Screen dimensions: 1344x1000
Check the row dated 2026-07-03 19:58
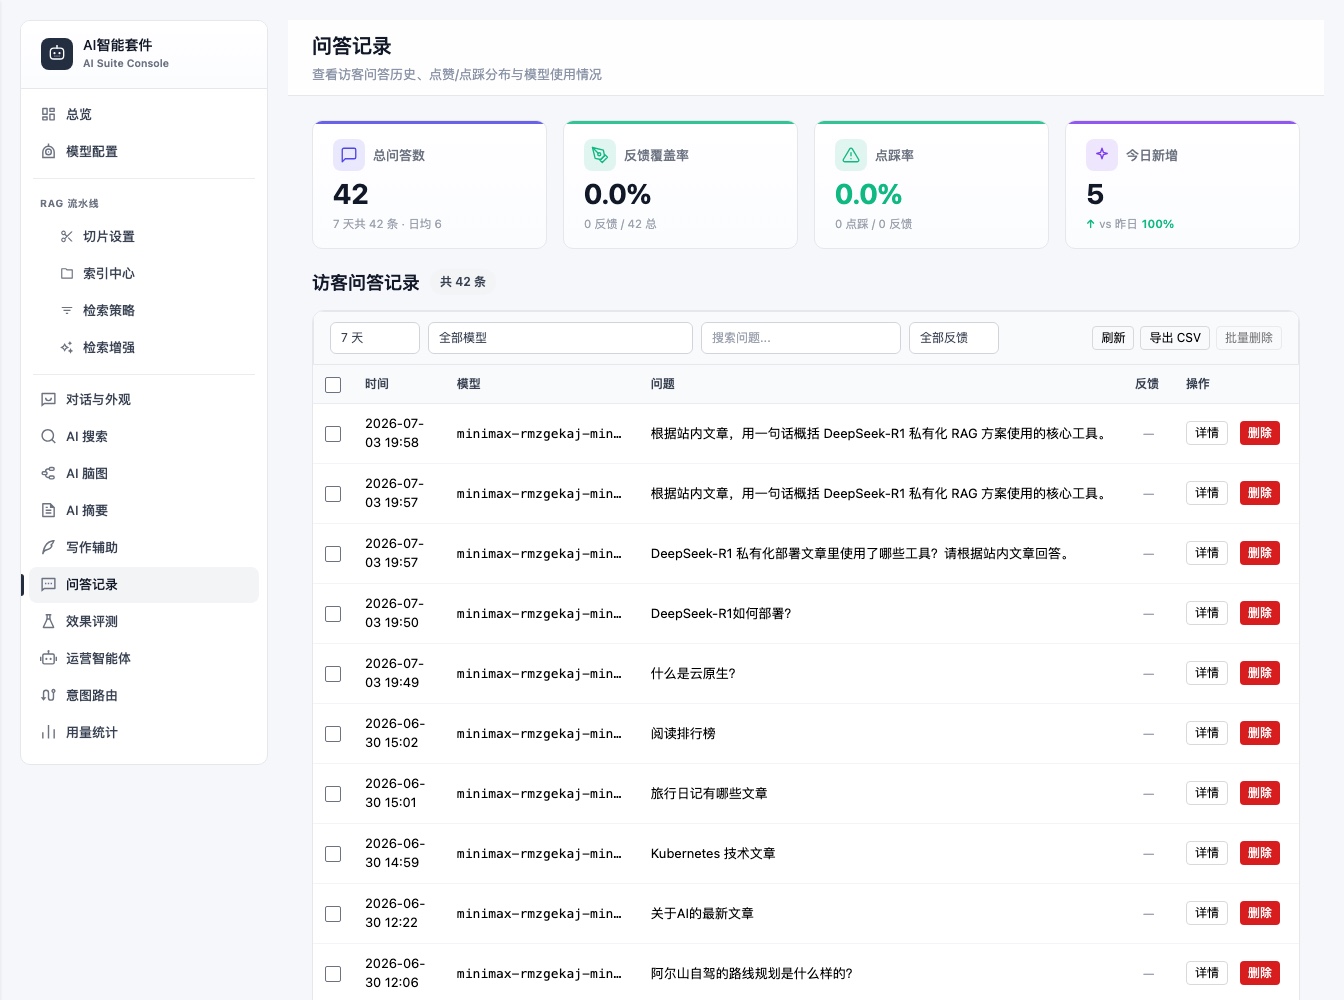click(333, 434)
